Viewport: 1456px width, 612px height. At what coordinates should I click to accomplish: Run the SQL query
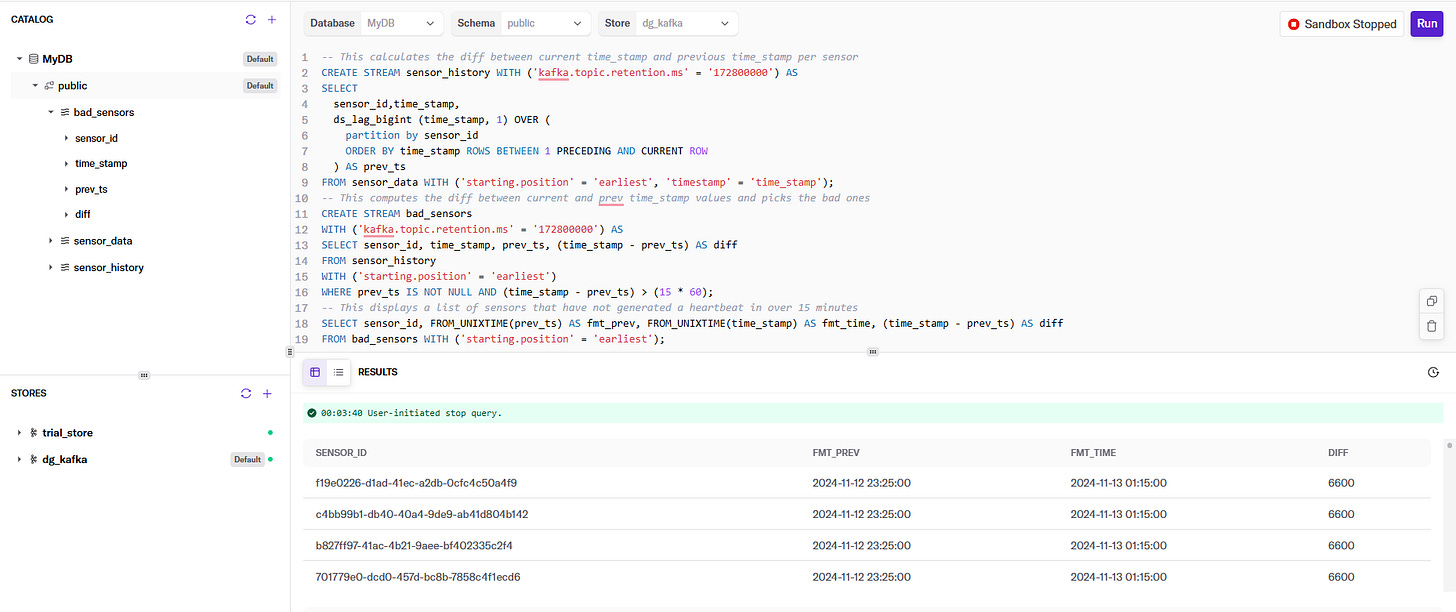click(x=1426, y=24)
